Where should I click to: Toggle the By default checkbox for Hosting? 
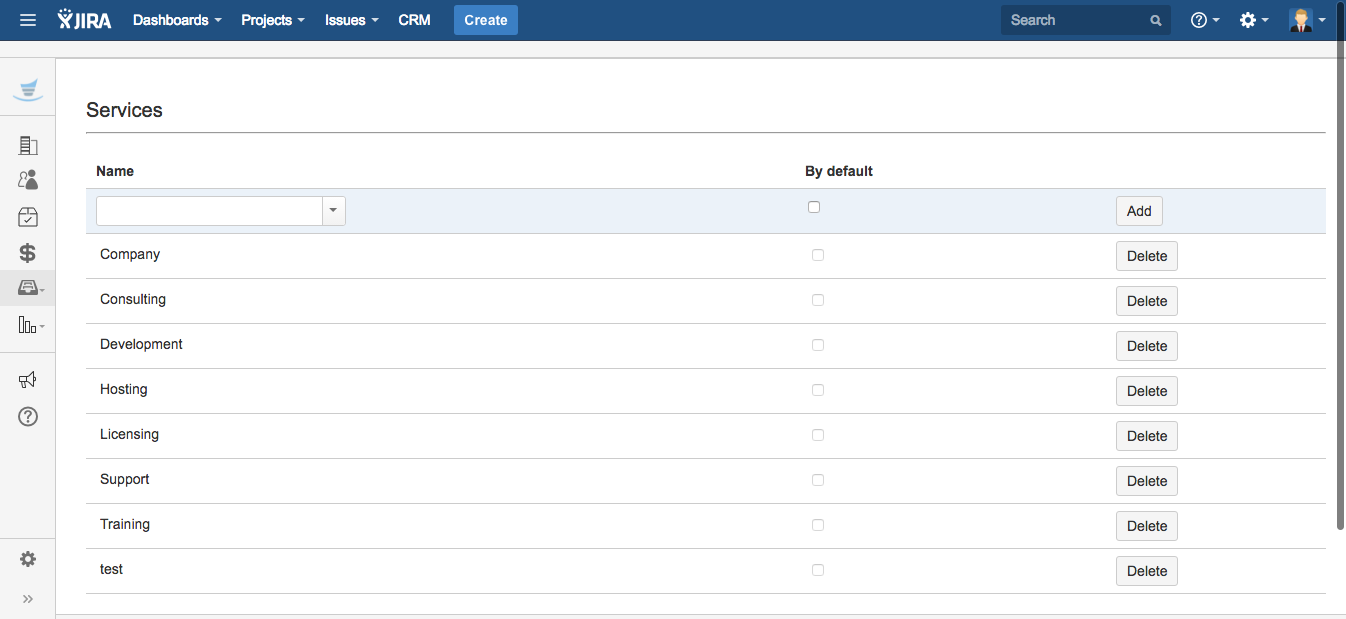point(818,390)
